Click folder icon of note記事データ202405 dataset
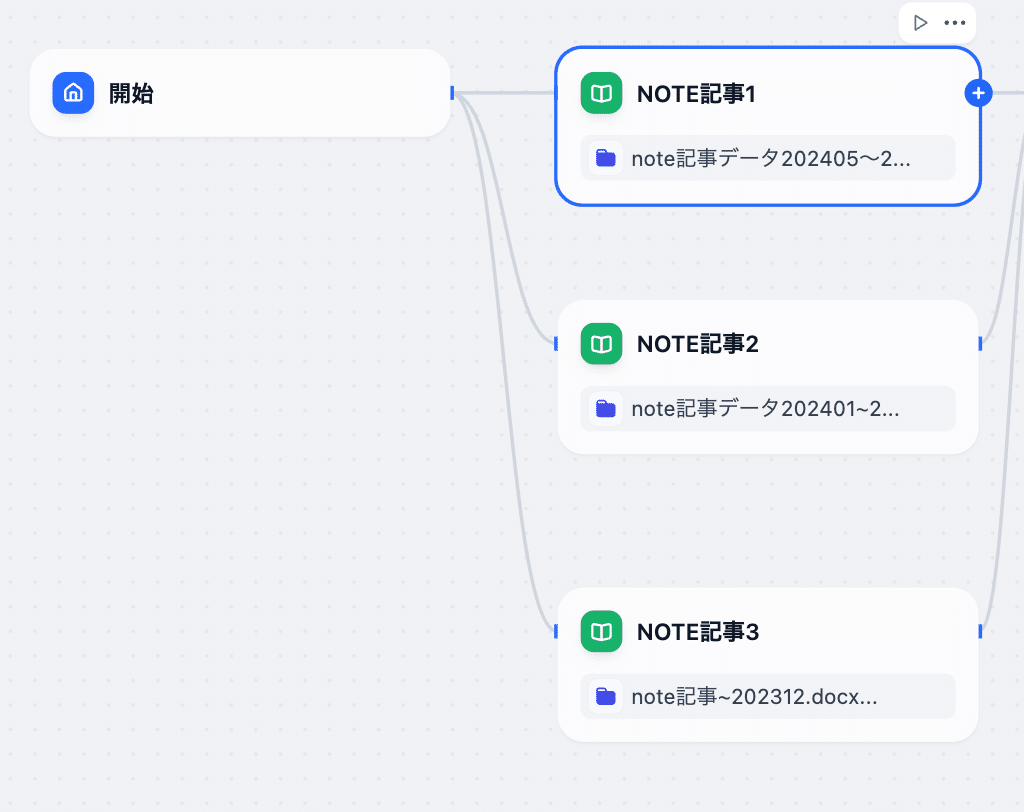Image resolution: width=1024 pixels, height=812 pixels. click(x=605, y=158)
